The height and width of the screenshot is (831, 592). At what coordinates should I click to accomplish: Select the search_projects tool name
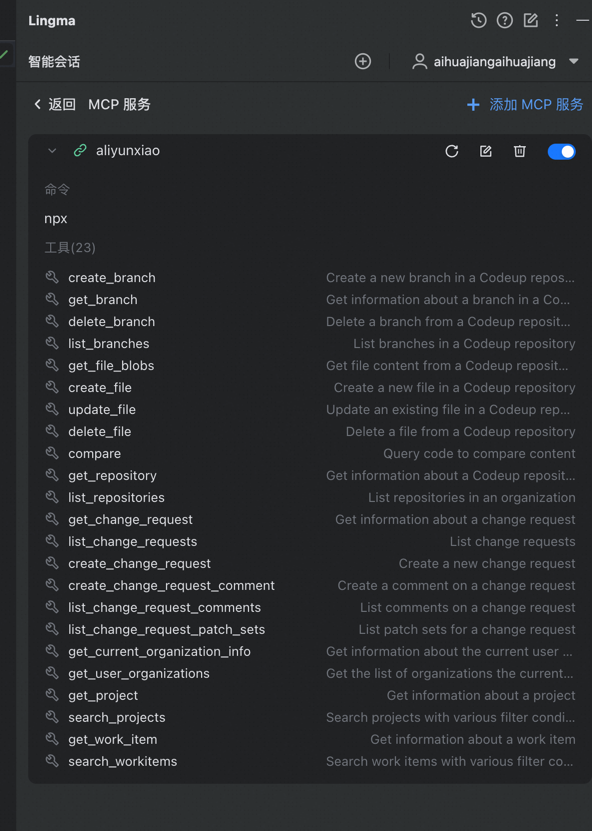coord(117,718)
